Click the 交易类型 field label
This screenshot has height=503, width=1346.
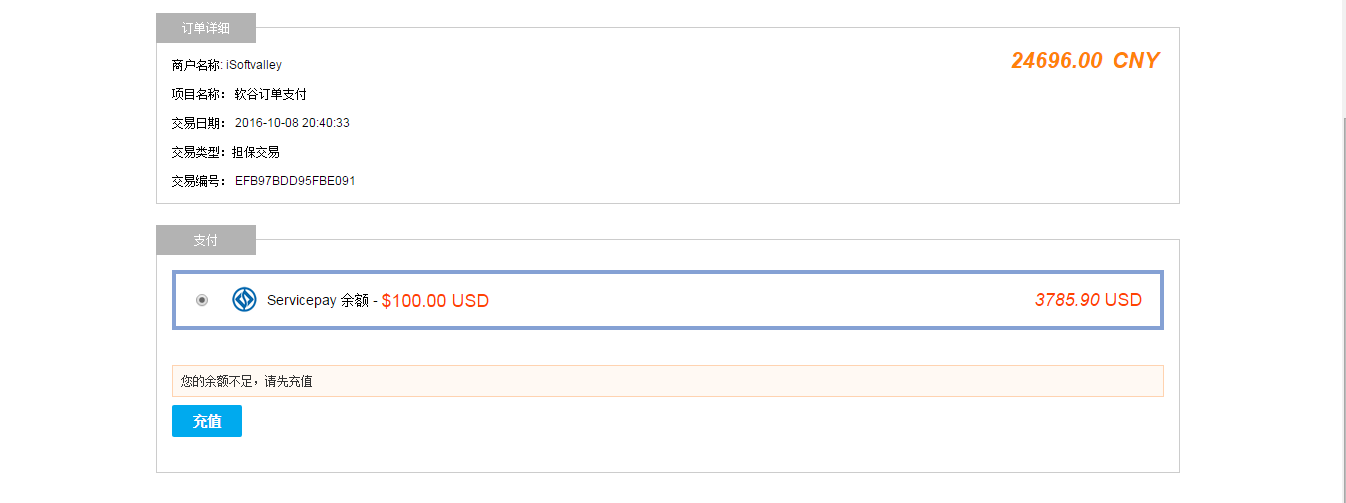198,153
